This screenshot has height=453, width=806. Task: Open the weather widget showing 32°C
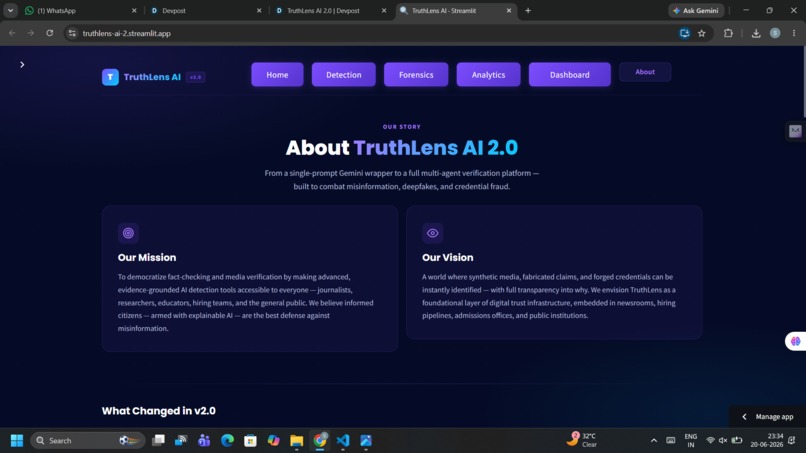[582, 440]
